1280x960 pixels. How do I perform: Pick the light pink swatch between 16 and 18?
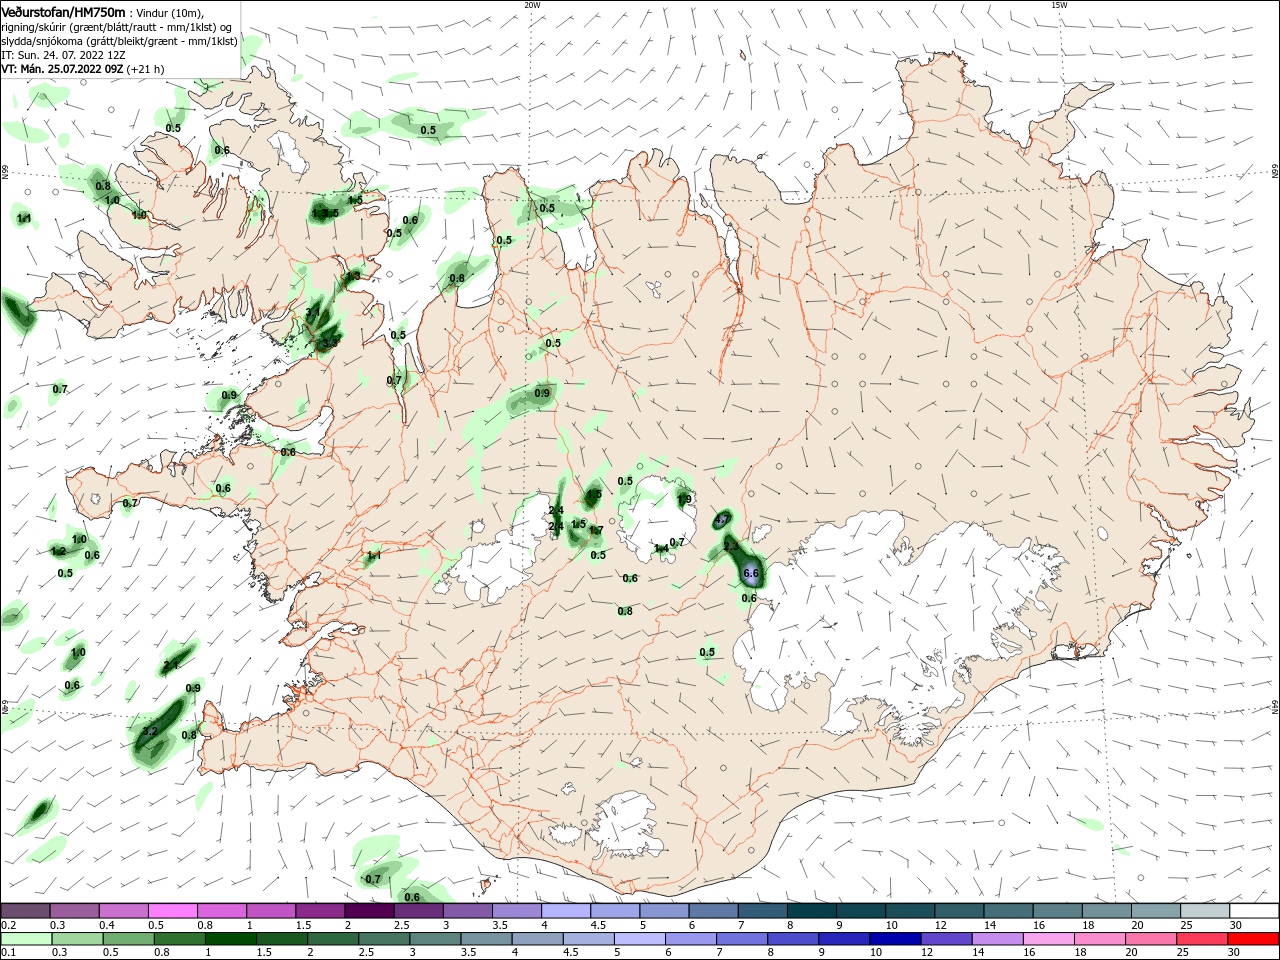pyautogui.click(x=1047, y=939)
